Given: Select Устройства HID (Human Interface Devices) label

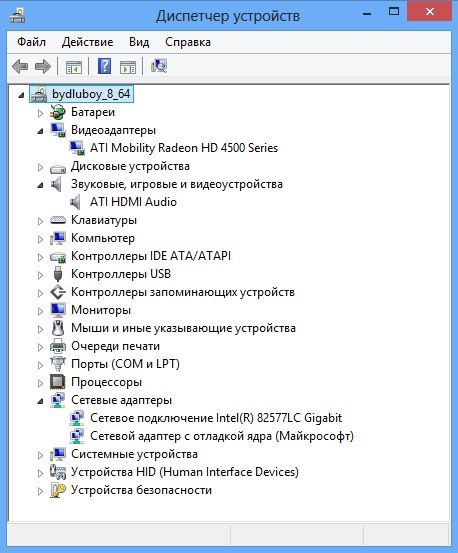Looking at the screenshot, I should point(185,472).
